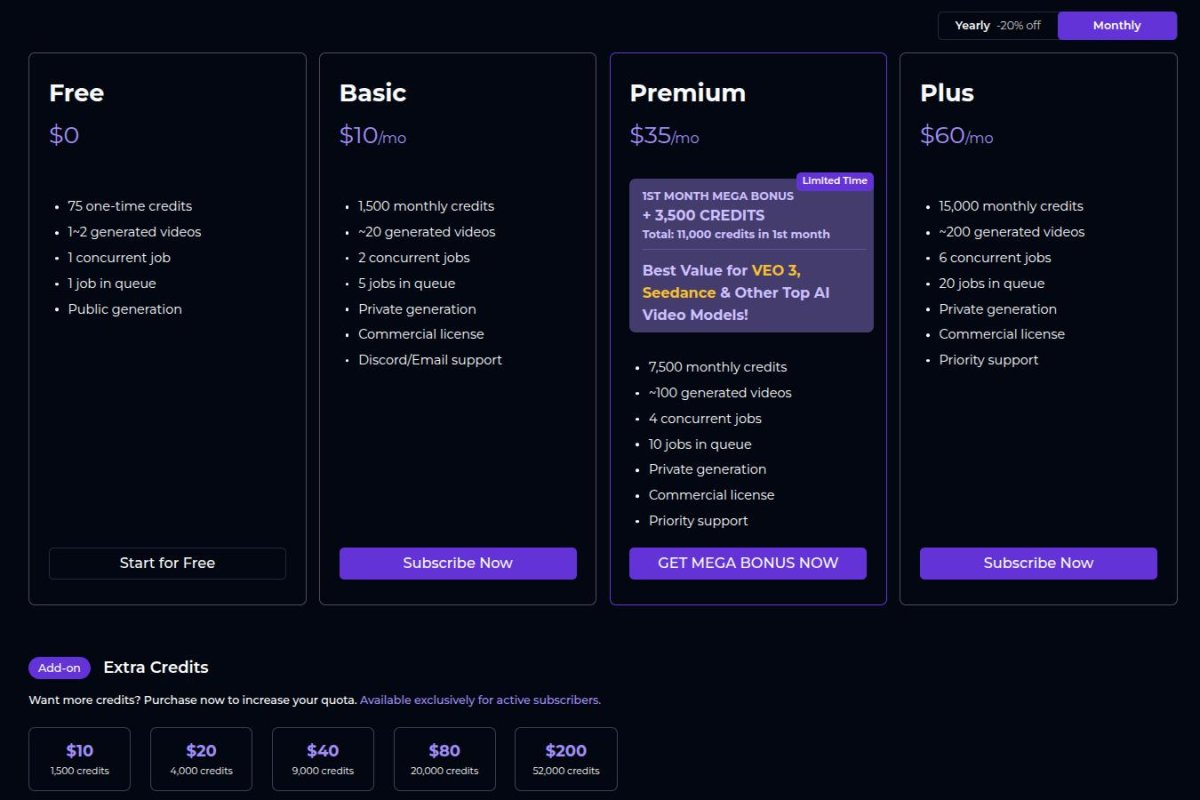1200x800 pixels.
Task: Click the Start for Free button
Action: coord(167,563)
